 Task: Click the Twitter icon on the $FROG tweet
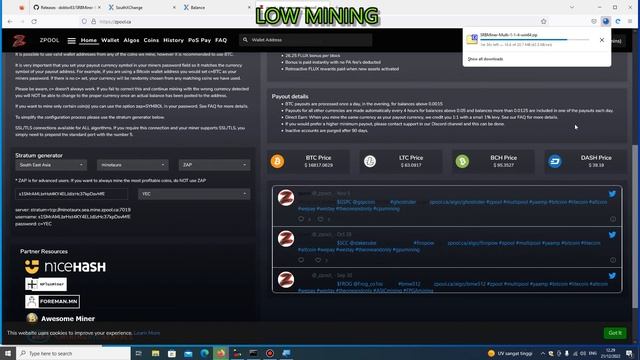[612, 276]
